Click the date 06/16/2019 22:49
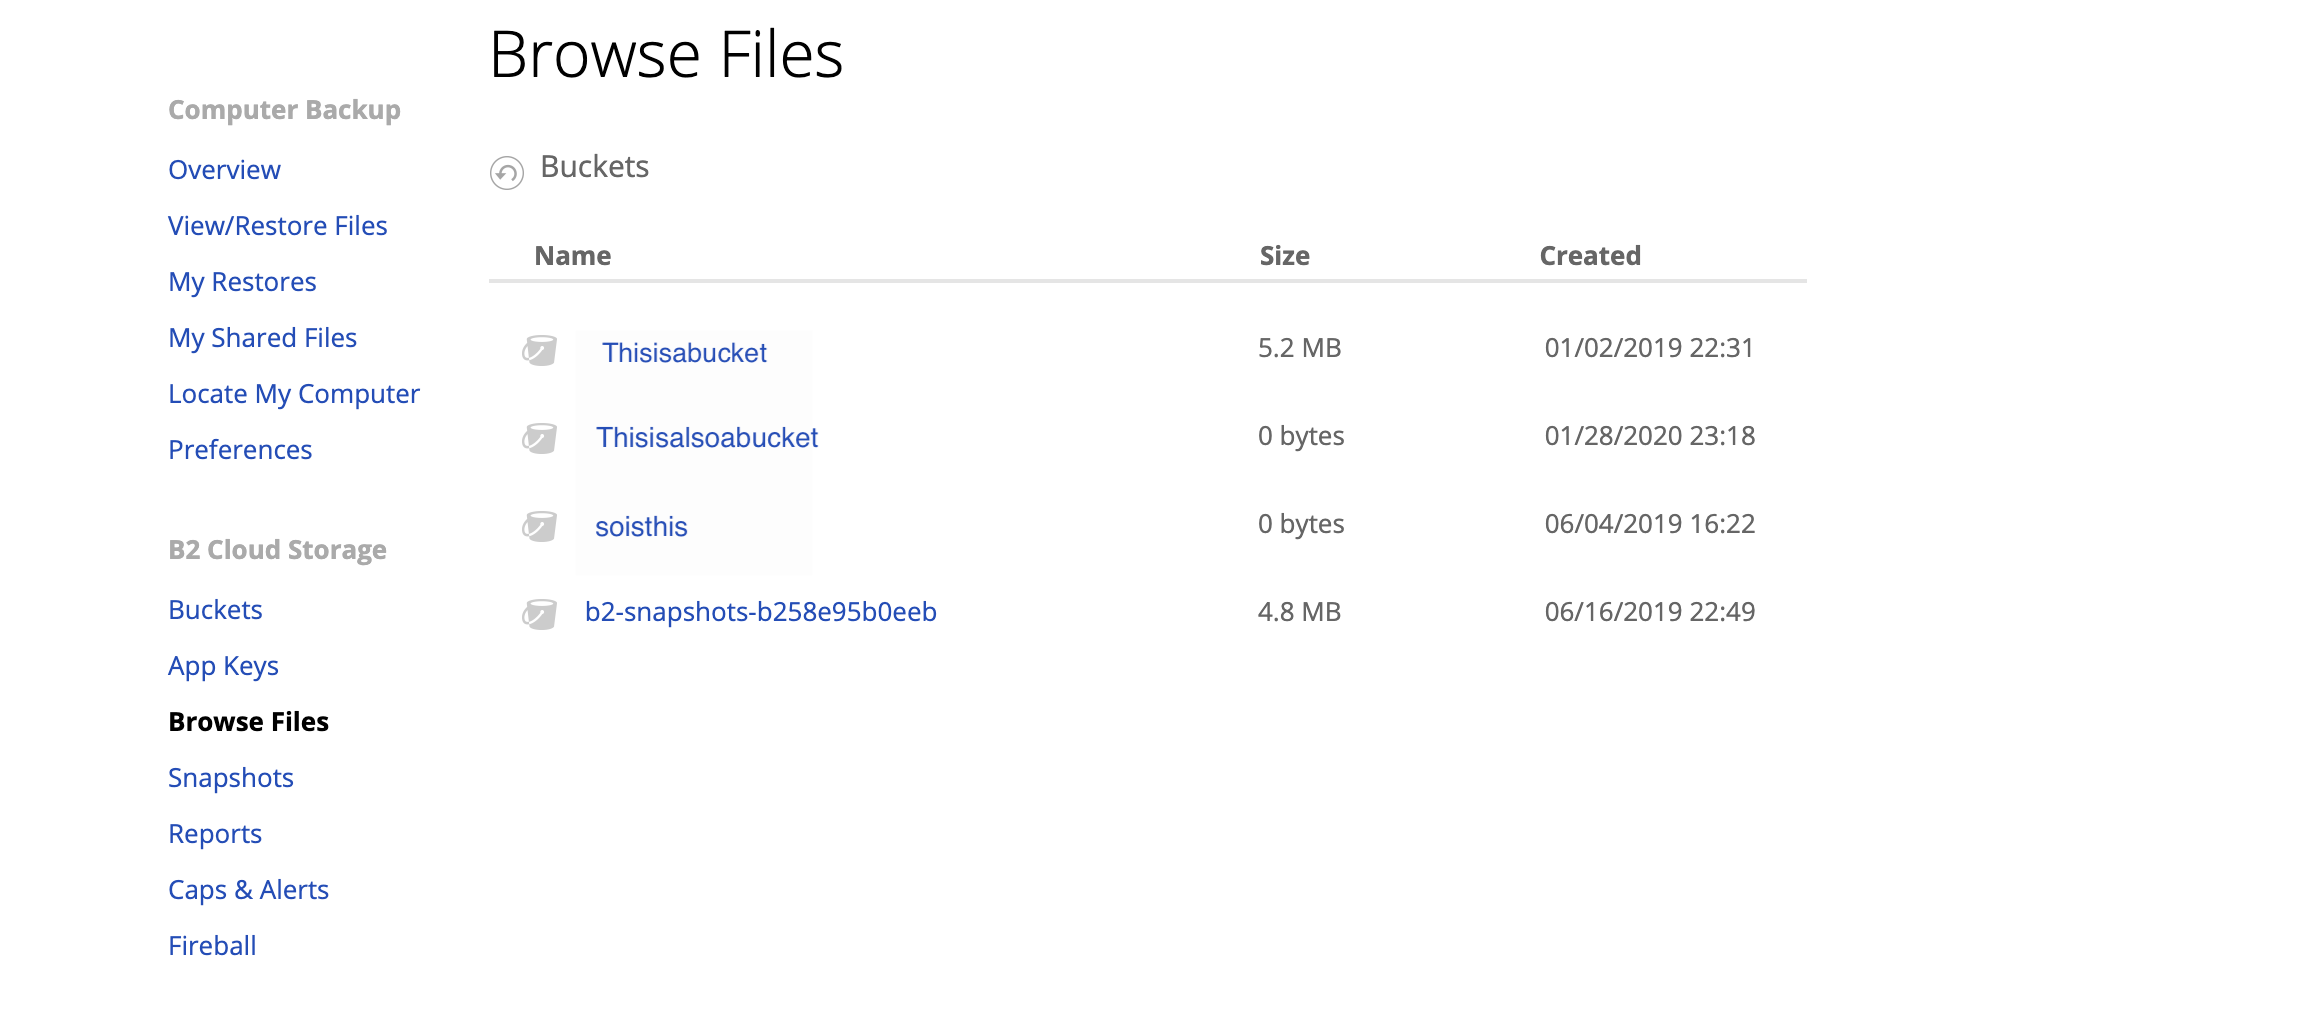This screenshot has height=1009, width=2323. coord(1649,612)
